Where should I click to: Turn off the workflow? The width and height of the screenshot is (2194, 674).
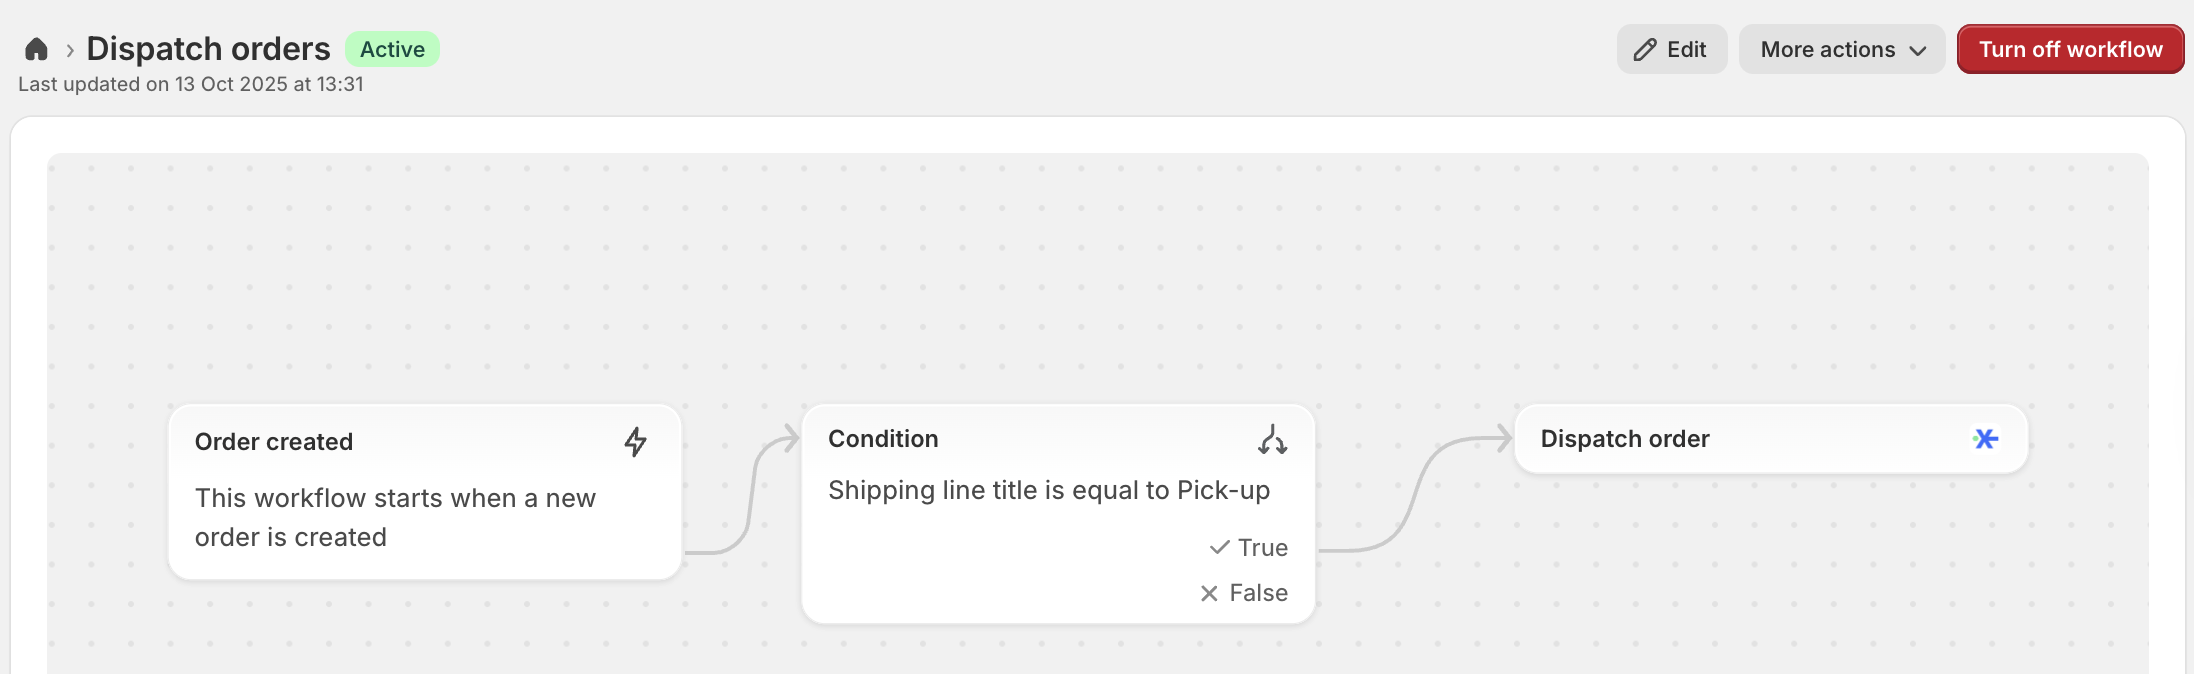tap(2070, 50)
